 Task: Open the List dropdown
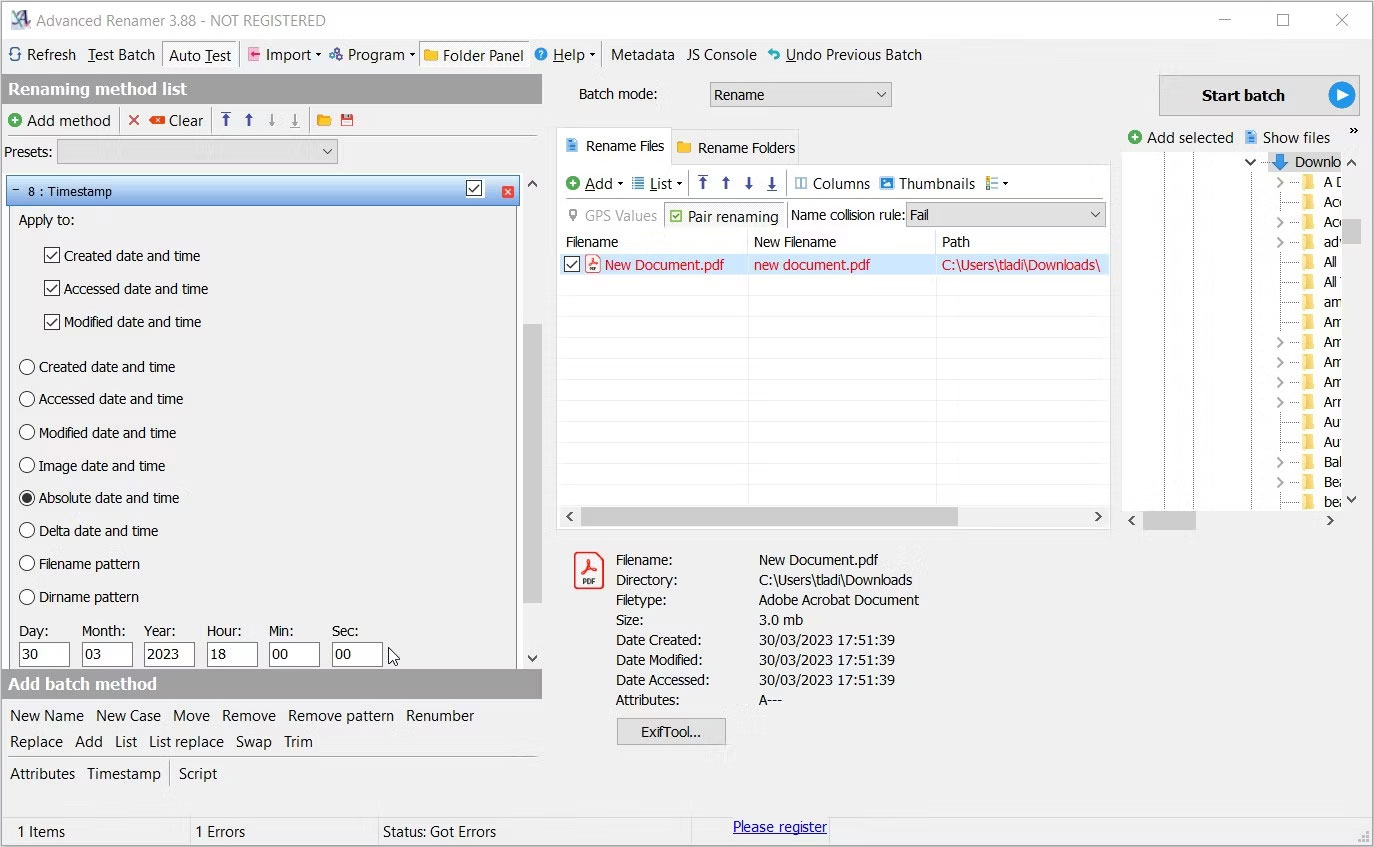tap(657, 184)
